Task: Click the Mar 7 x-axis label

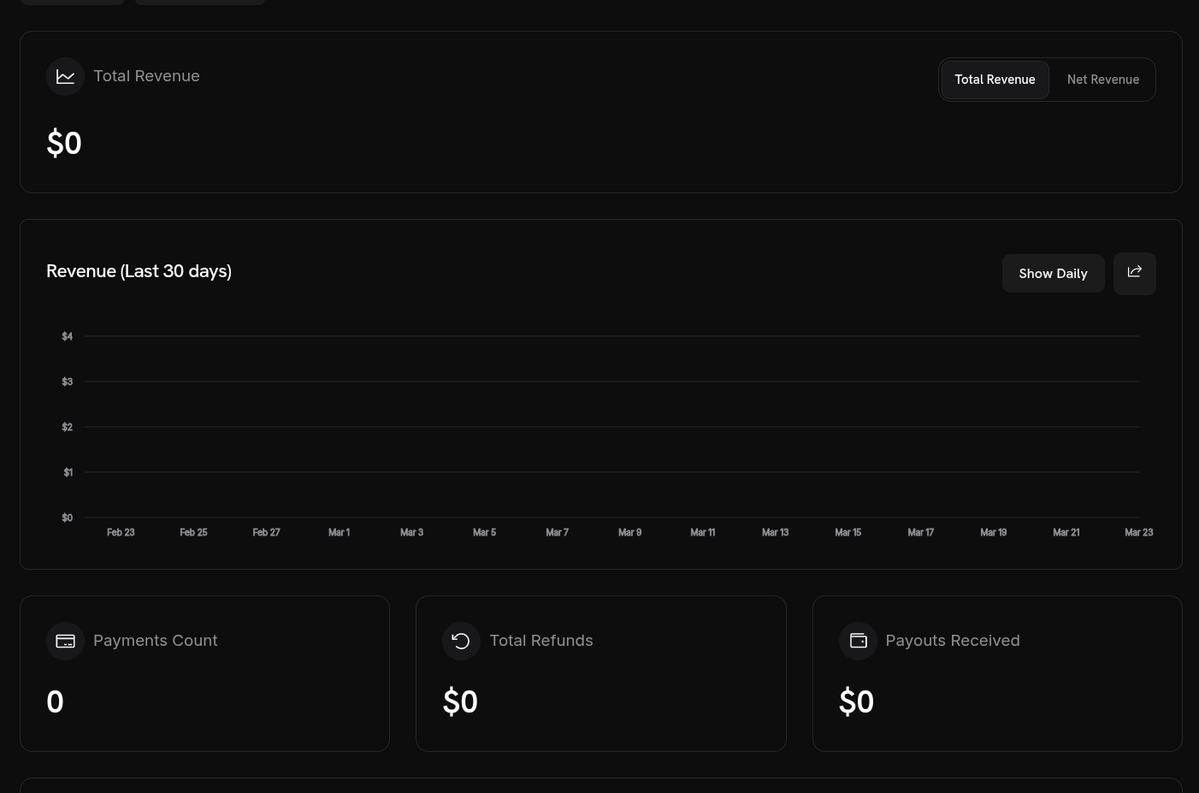Action: tap(557, 532)
